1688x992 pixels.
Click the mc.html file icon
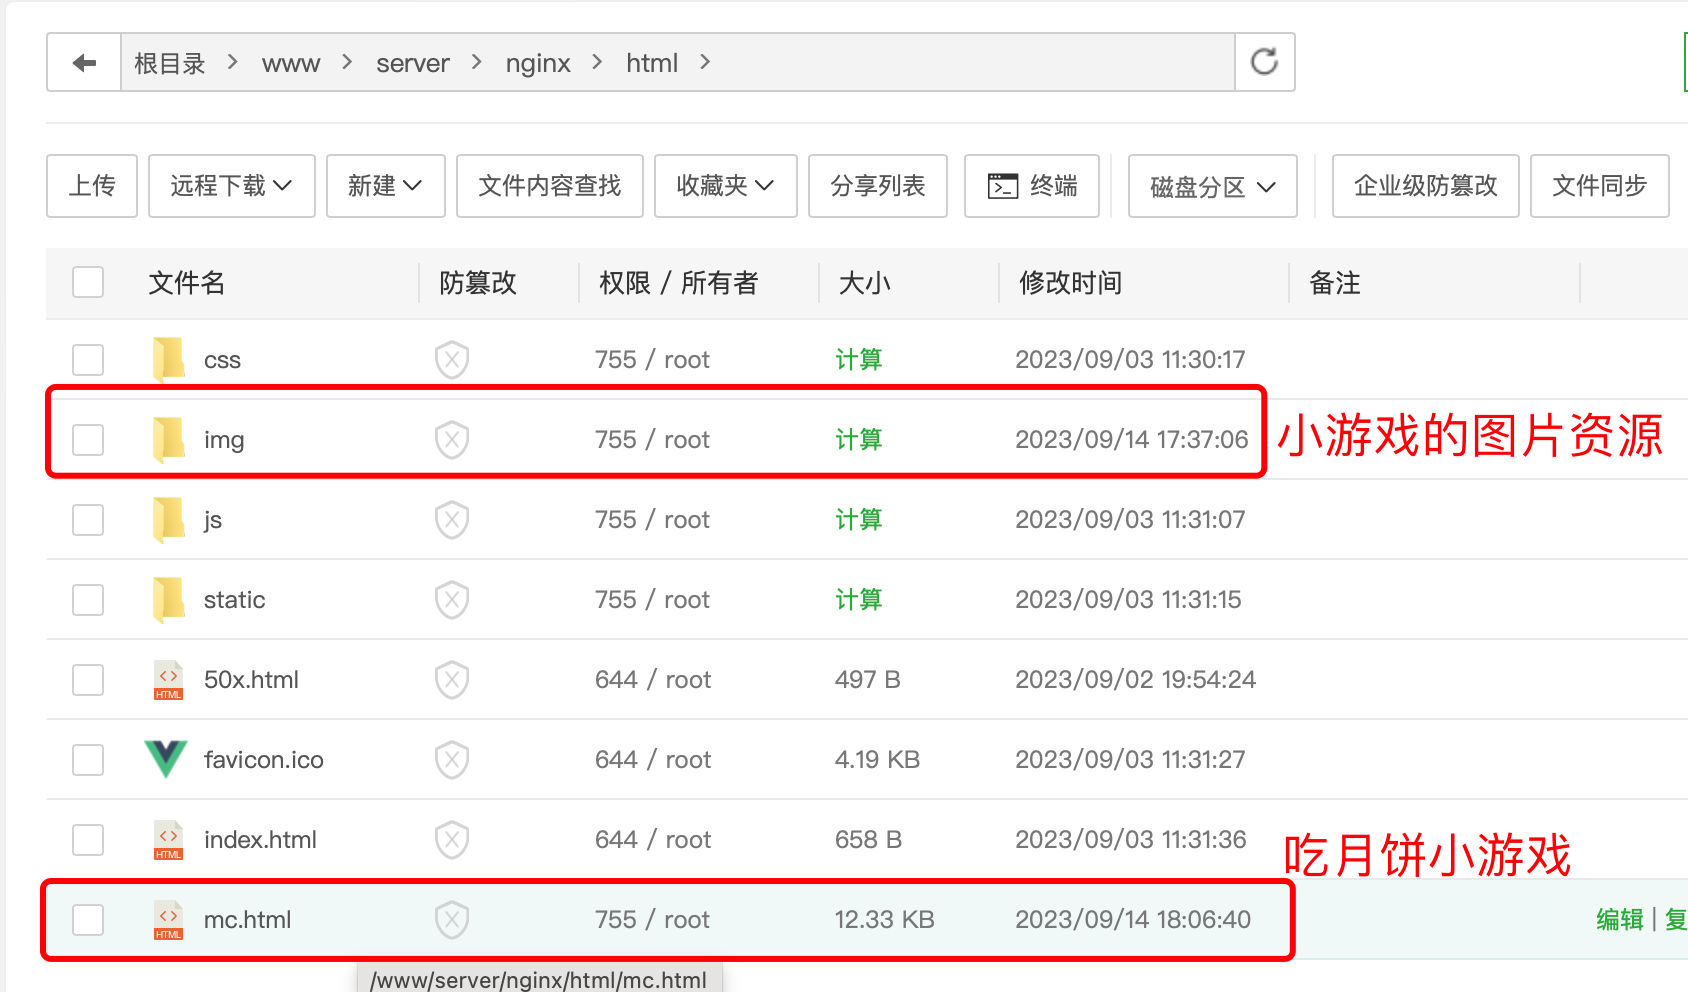[x=168, y=920]
